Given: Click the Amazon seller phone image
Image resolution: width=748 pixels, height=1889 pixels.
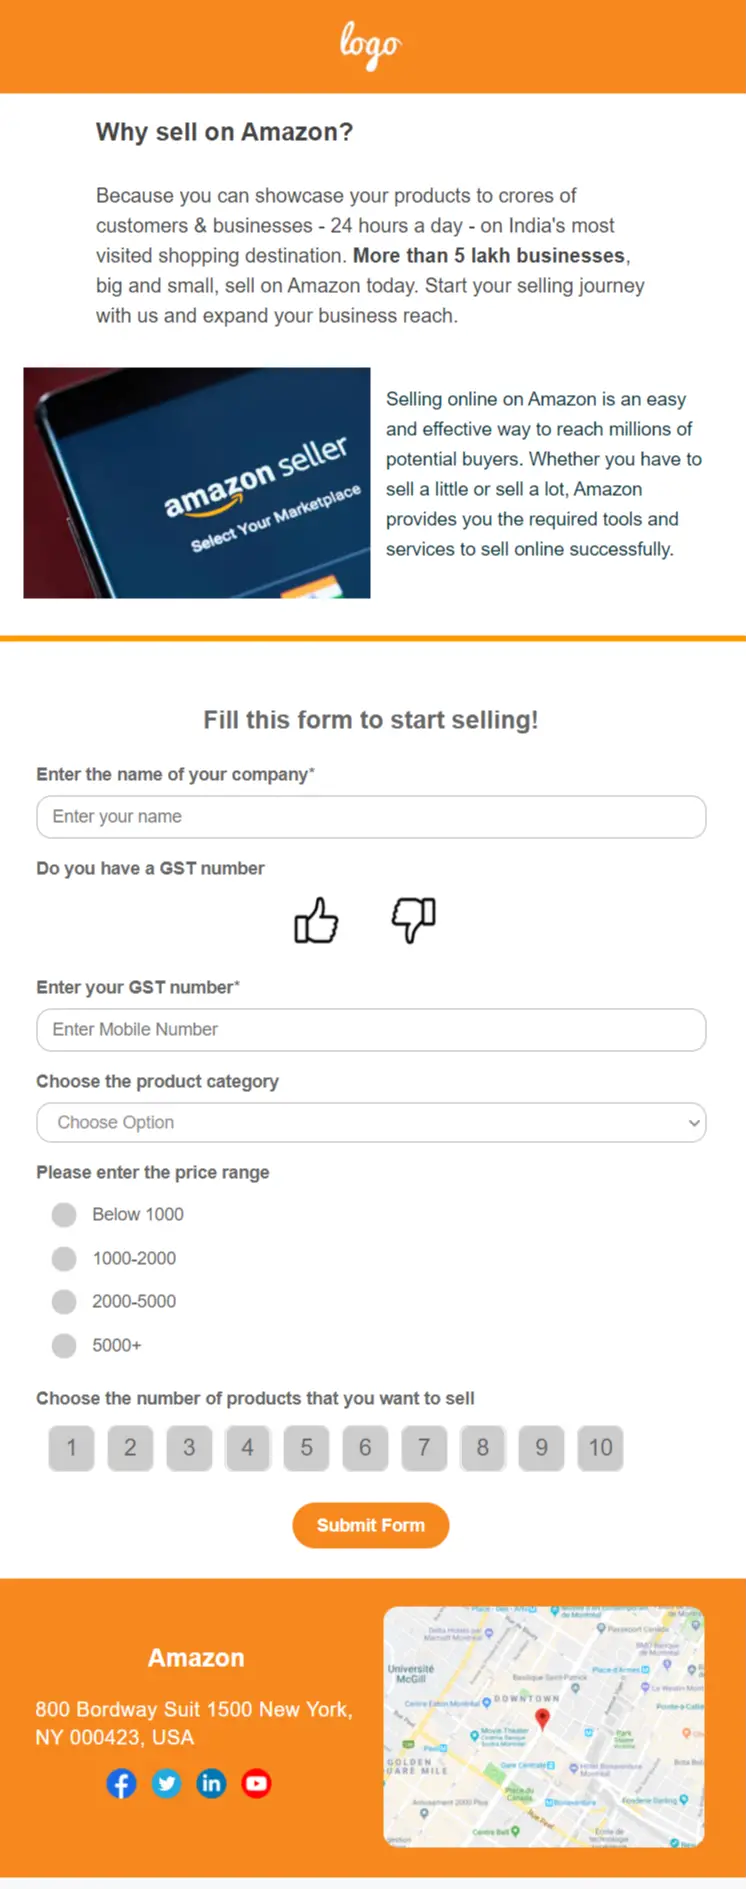Looking at the screenshot, I should pyautogui.click(x=197, y=483).
